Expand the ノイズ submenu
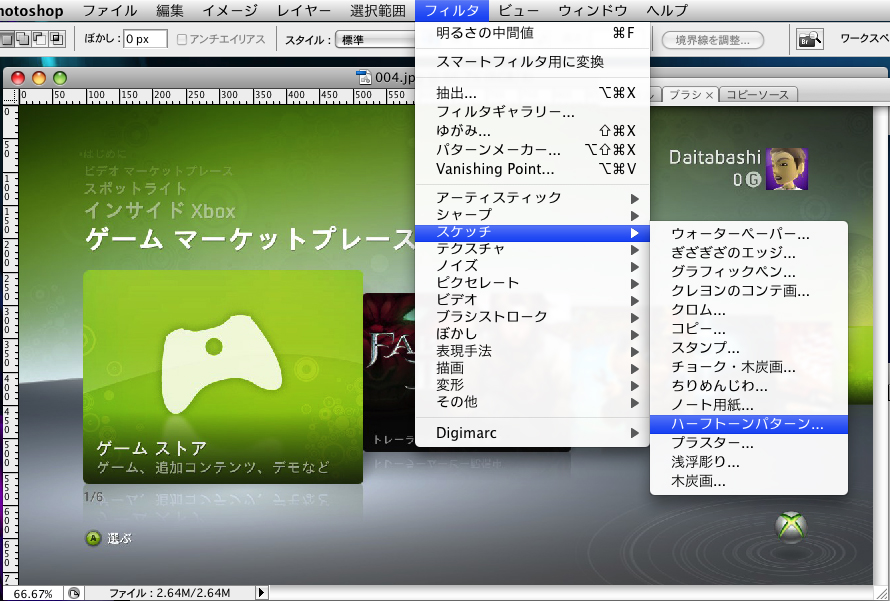Screen dimensions: 890x601 click(532, 266)
